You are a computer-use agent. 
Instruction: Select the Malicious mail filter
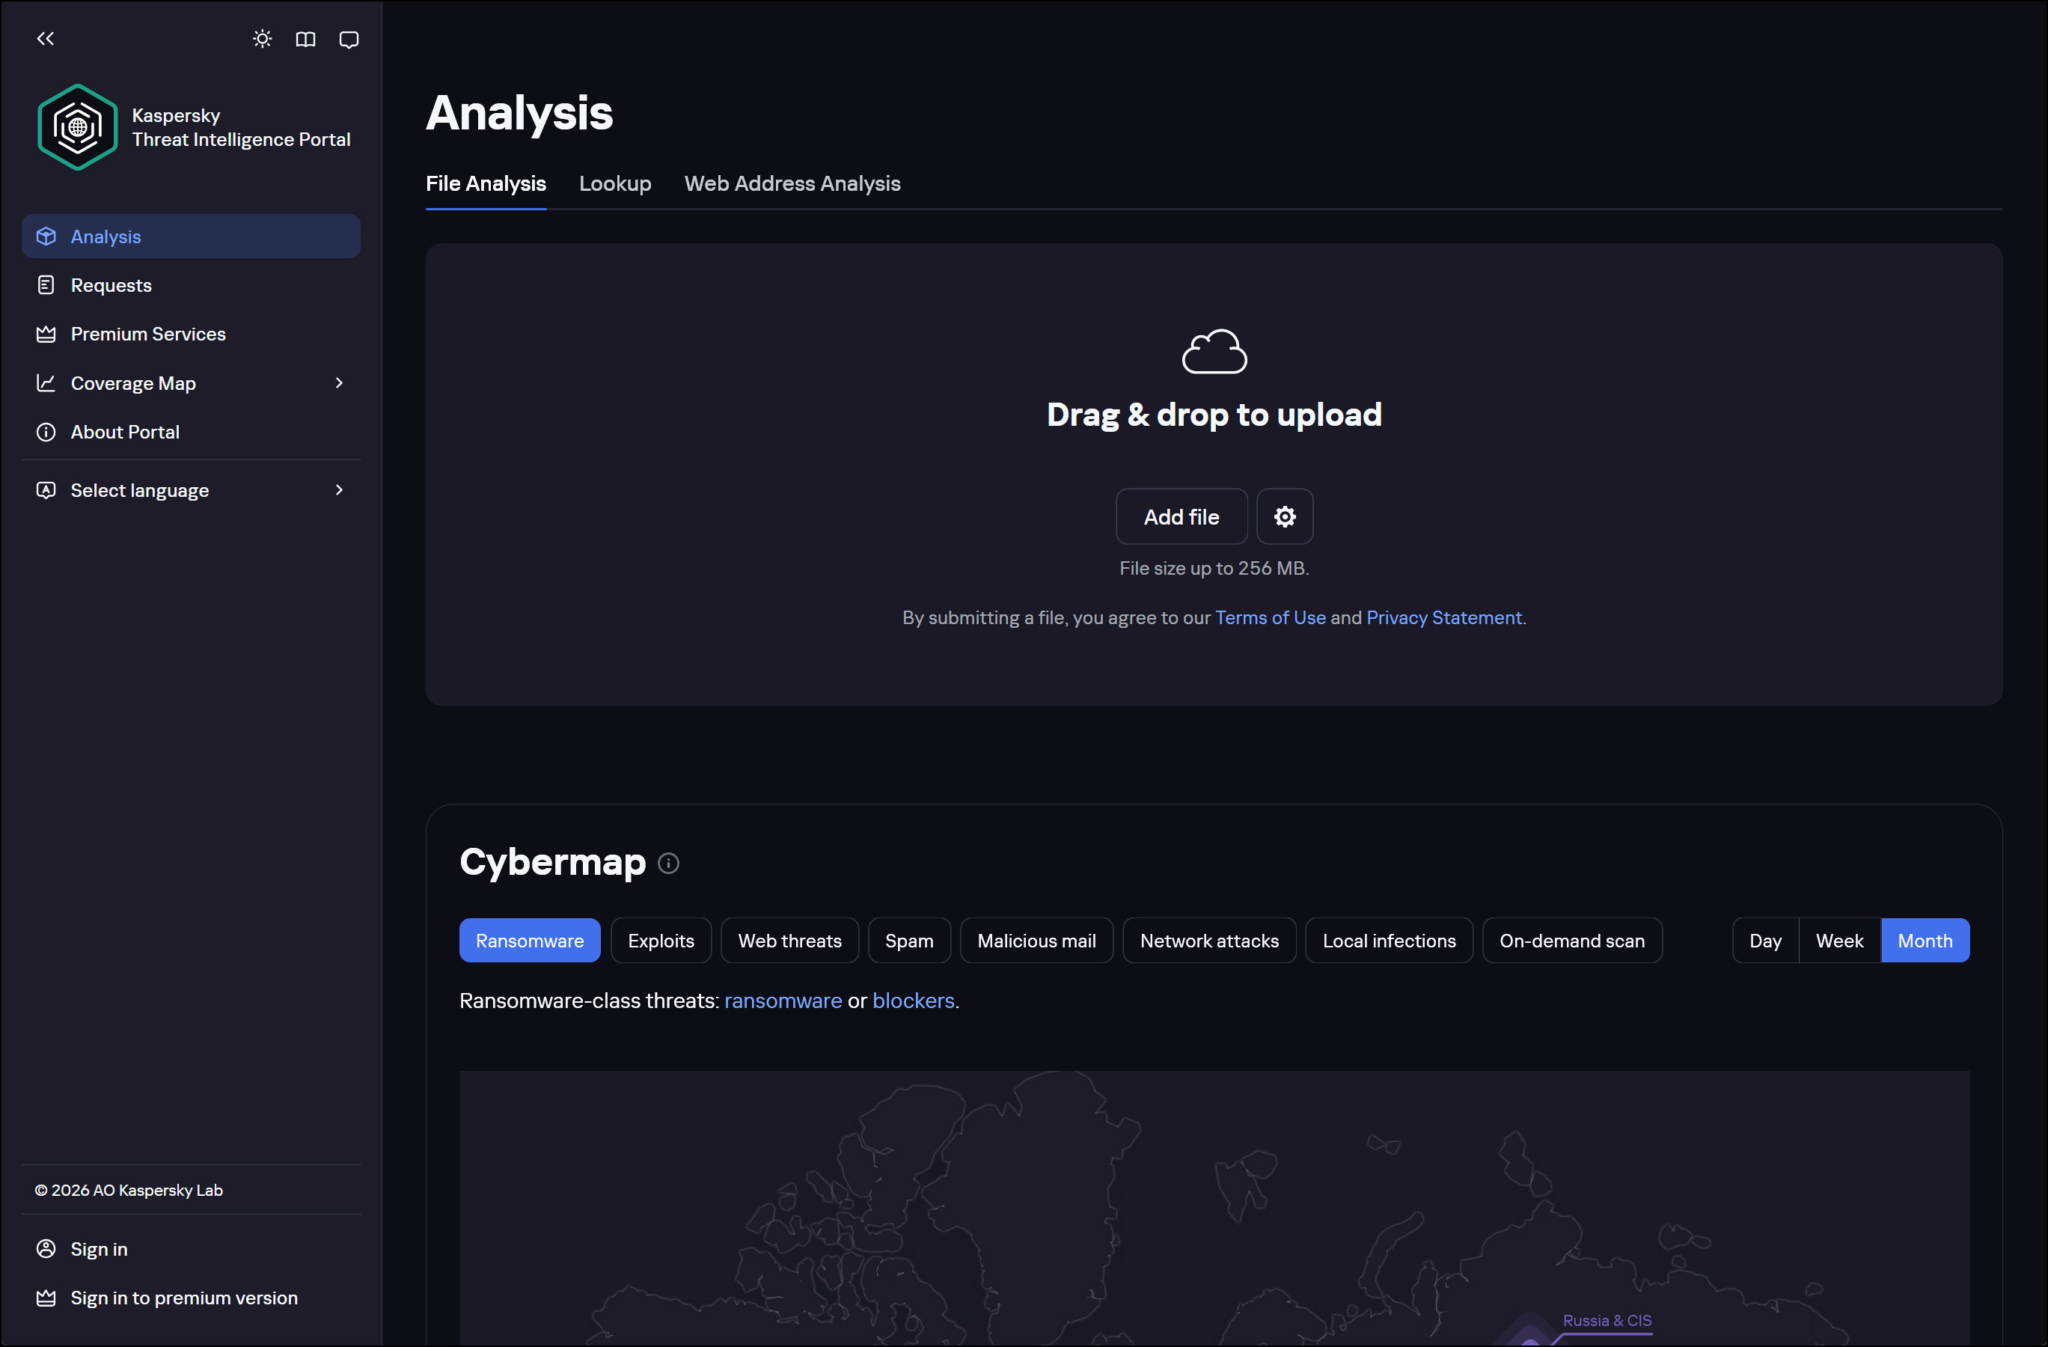tap(1037, 940)
